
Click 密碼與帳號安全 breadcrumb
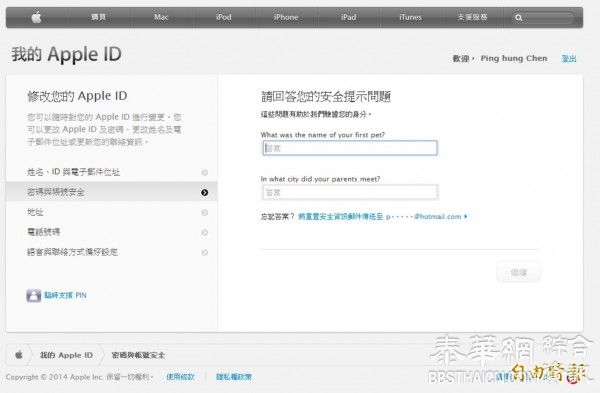click(138, 355)
